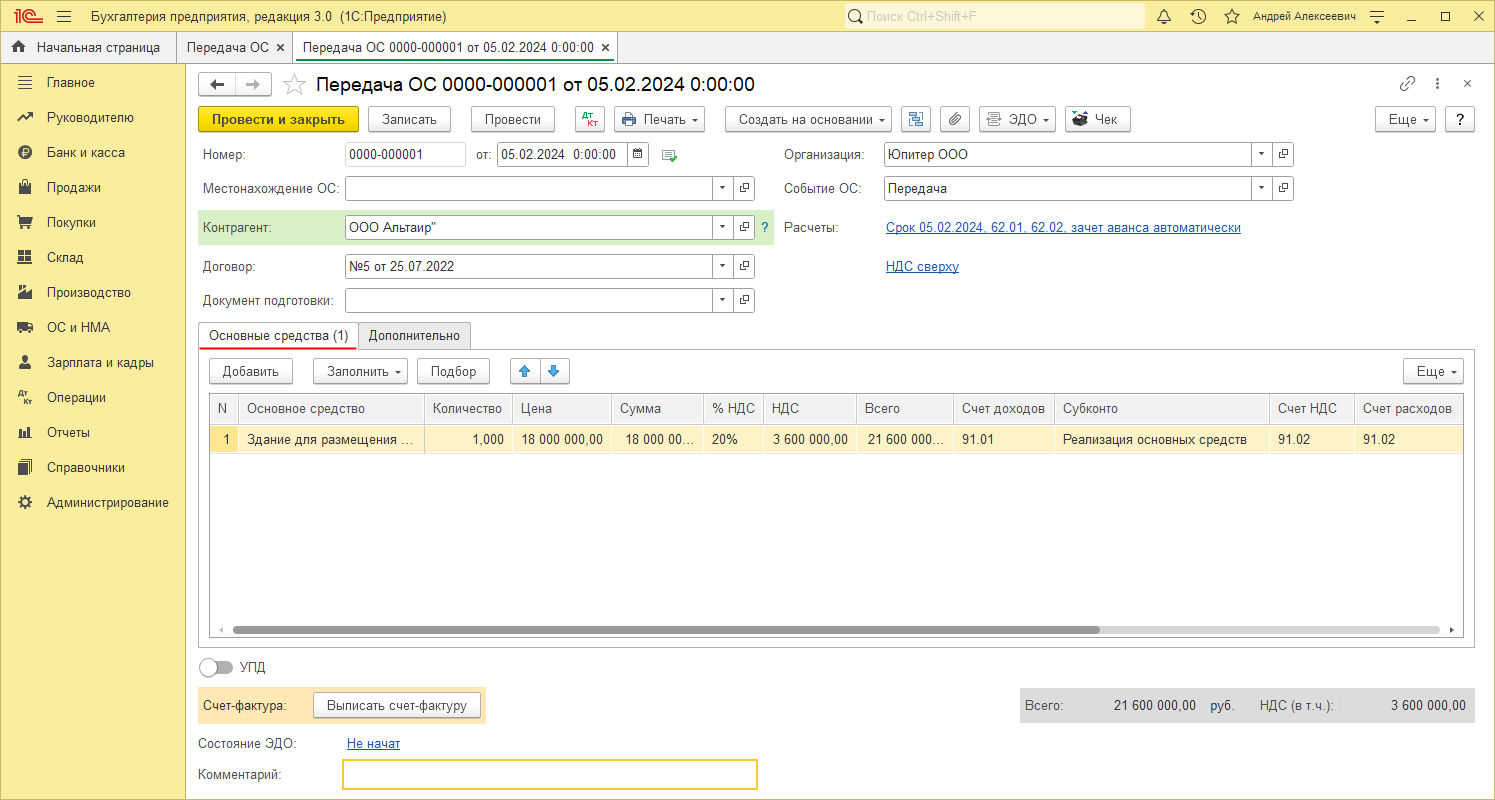Viewport: 1495px width, 800px height.
Task: Click the Записать button
Action: click(x=410, y=119)
